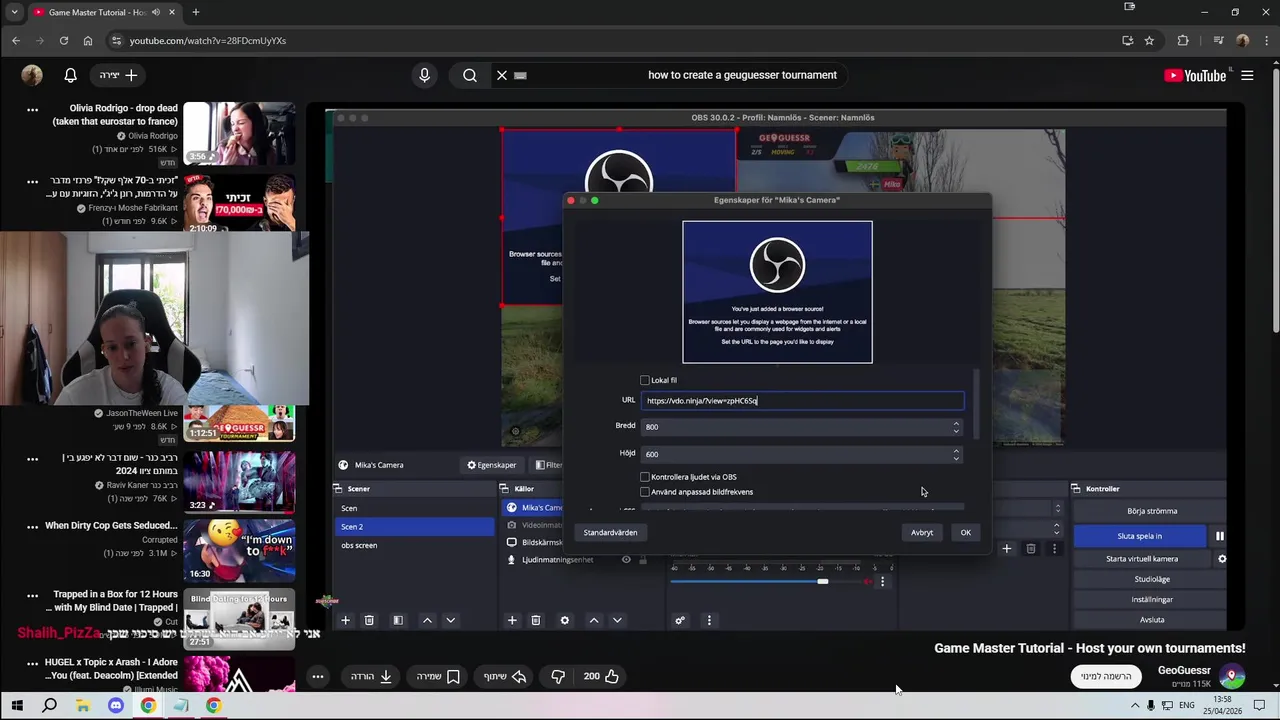Click the Standardvärden button
1280x720 pixels.
(610, 533)
